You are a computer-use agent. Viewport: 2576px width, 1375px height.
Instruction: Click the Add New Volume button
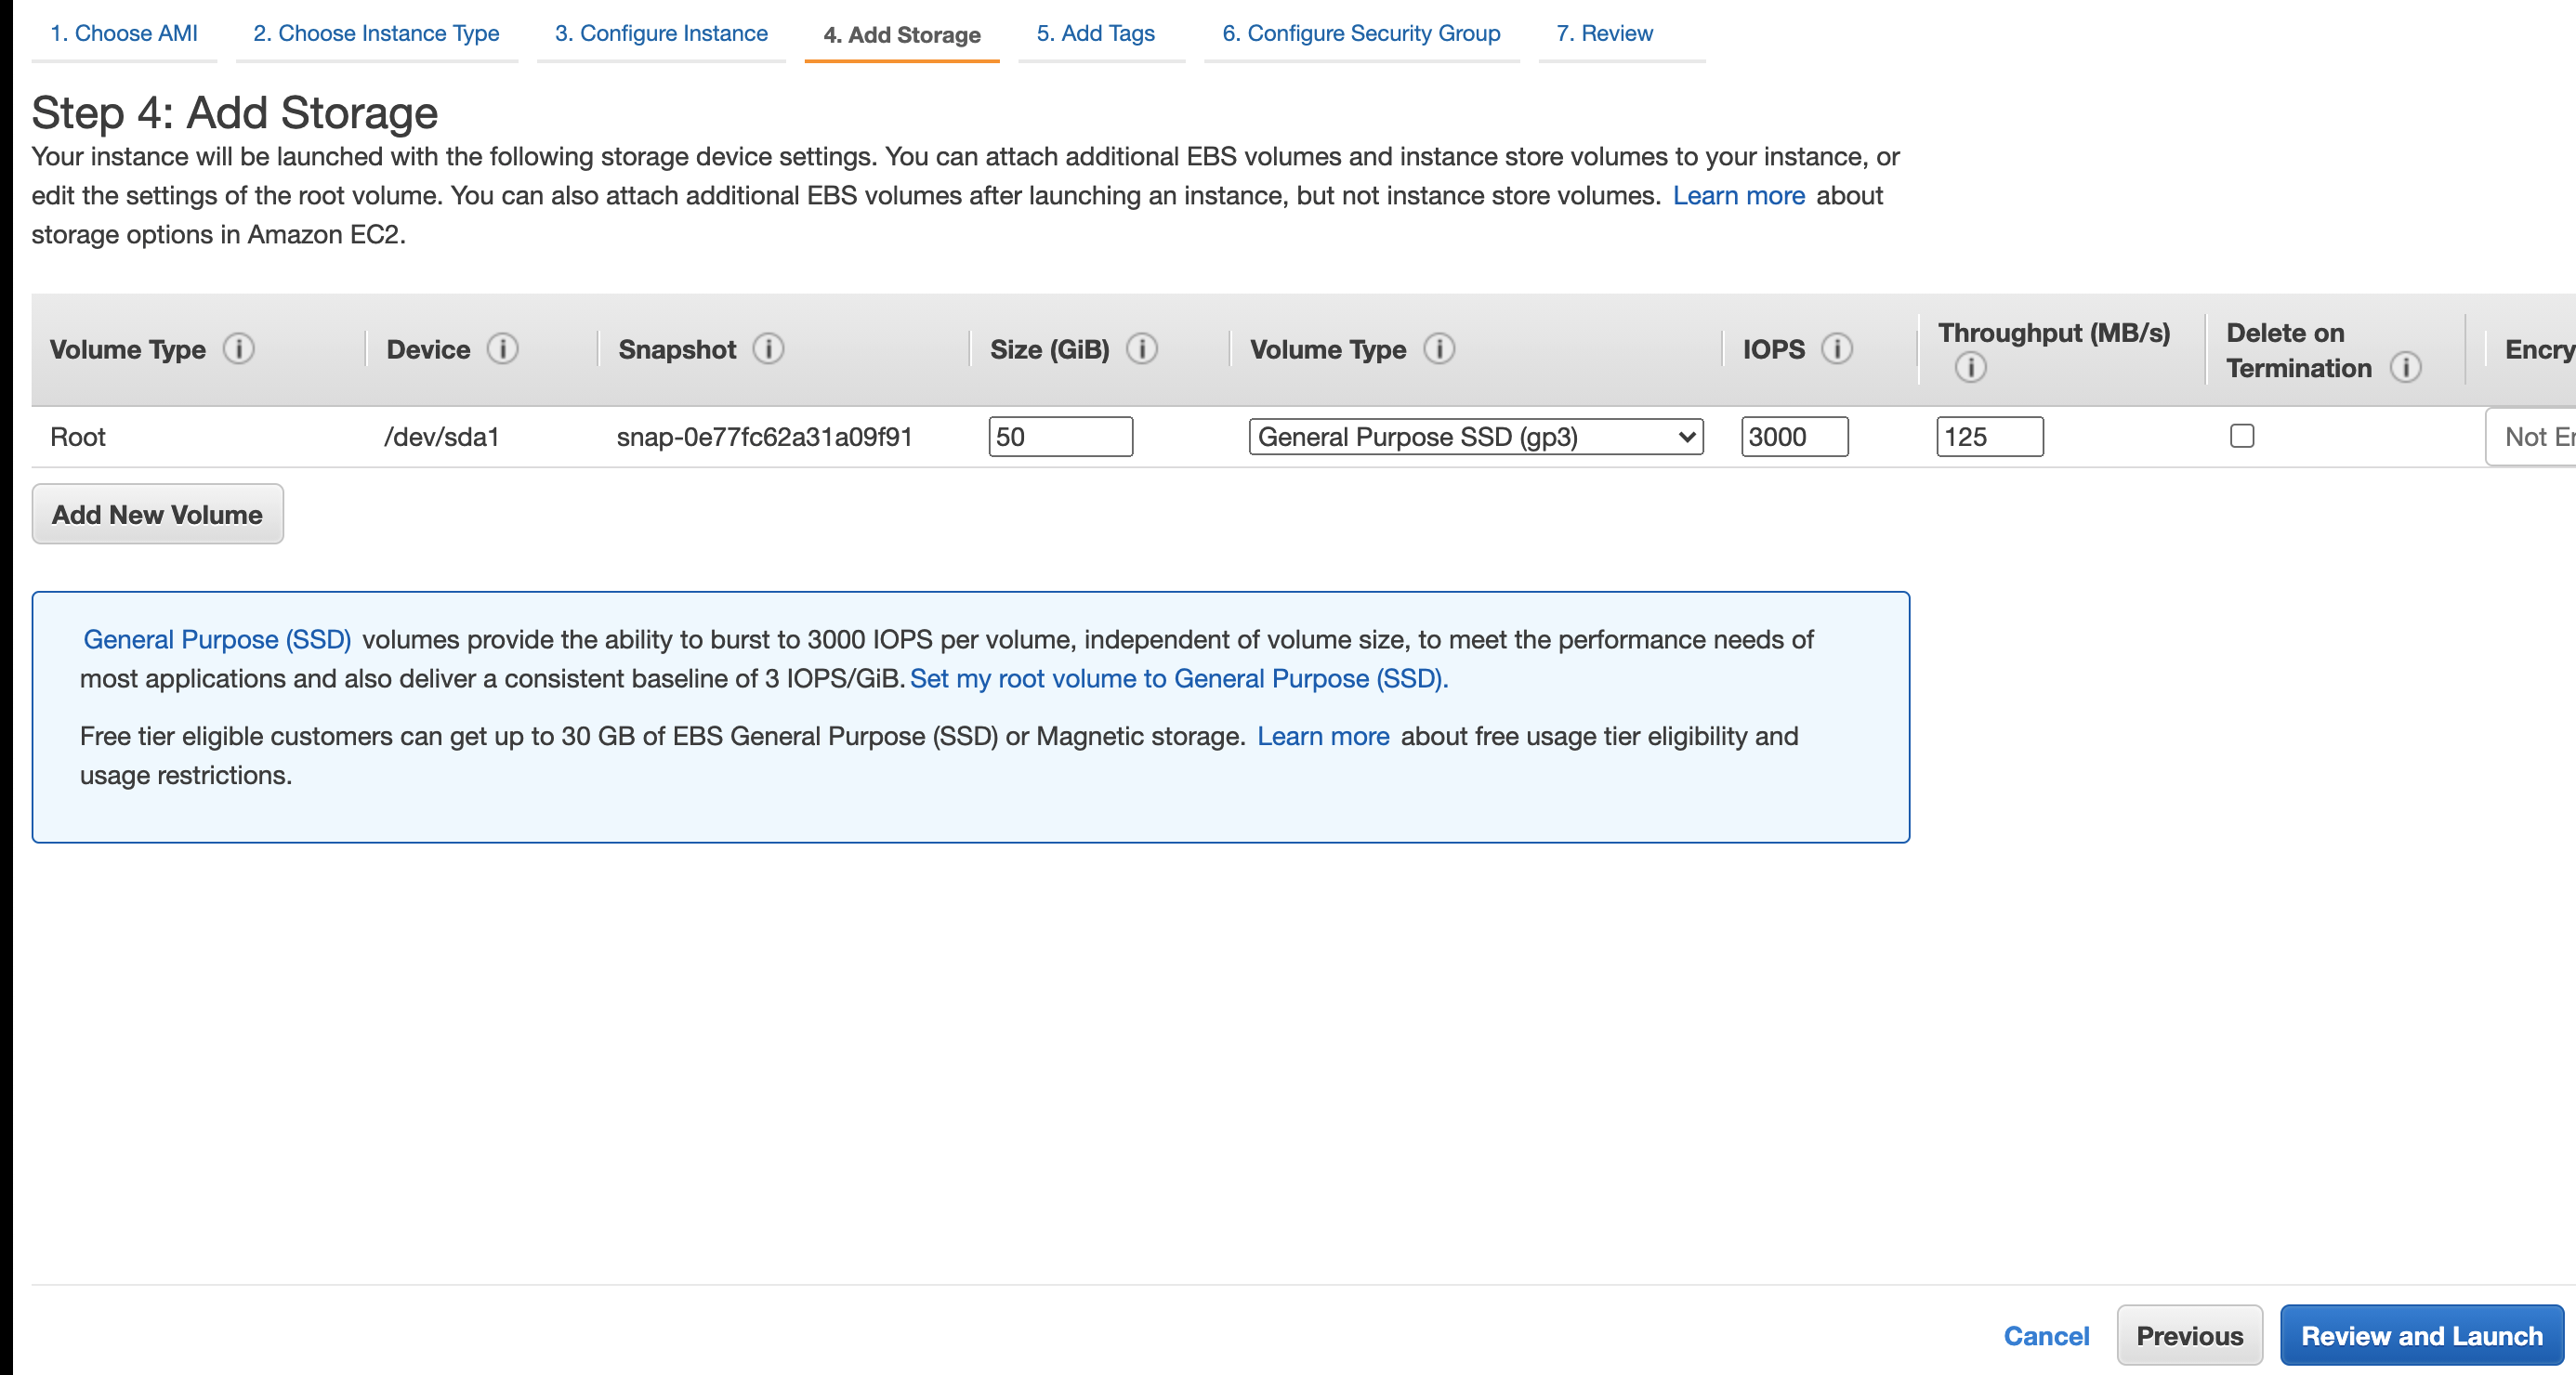point(157,514)
